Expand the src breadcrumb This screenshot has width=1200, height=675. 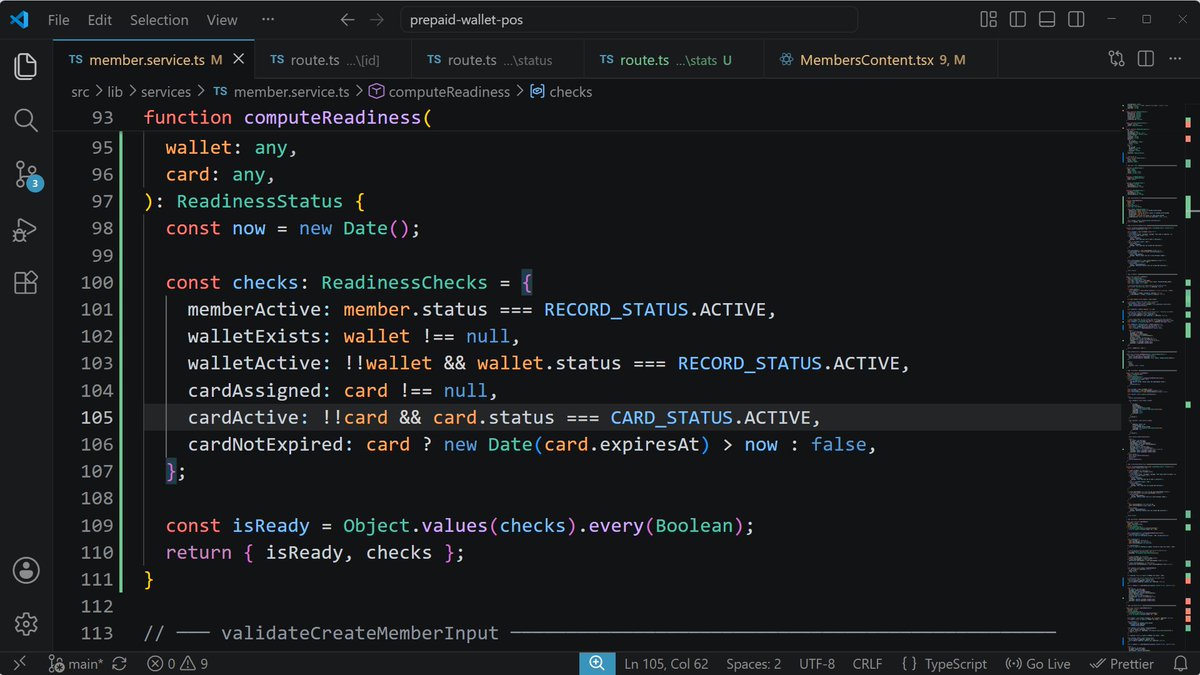click(81, 91)
